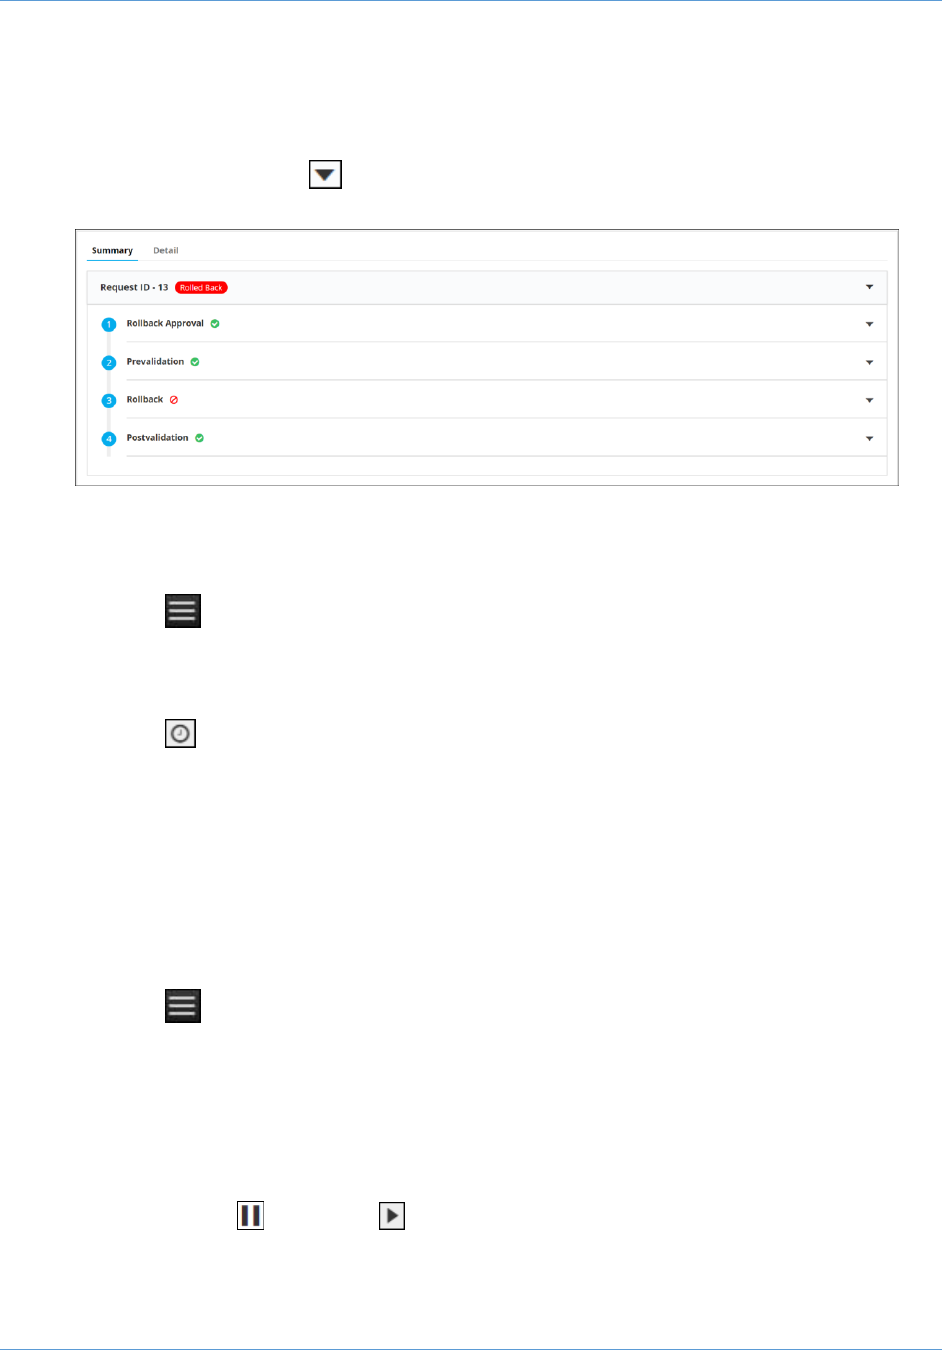
Task: Click green check next to Rollback Approval
Action: click(215, 324)
